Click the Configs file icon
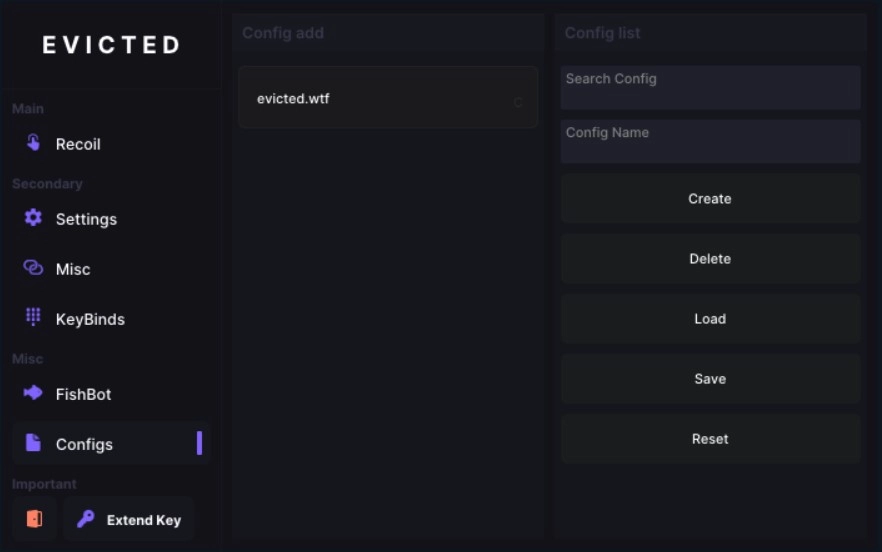The width and height of the screenshot is (882, 552). pos(33,443)
